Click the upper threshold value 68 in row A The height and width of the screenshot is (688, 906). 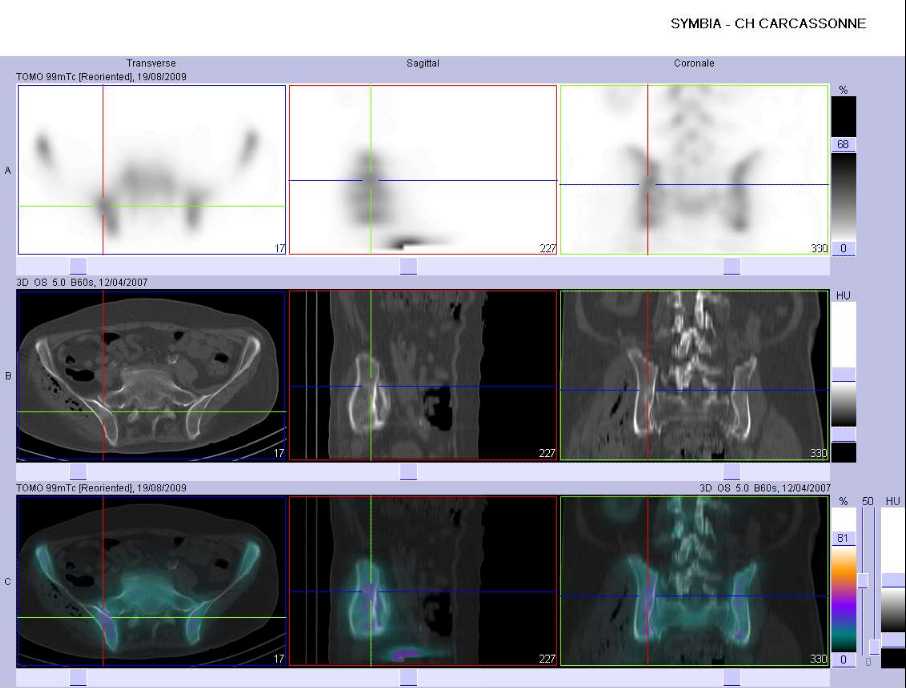click(x=843, y=144)
